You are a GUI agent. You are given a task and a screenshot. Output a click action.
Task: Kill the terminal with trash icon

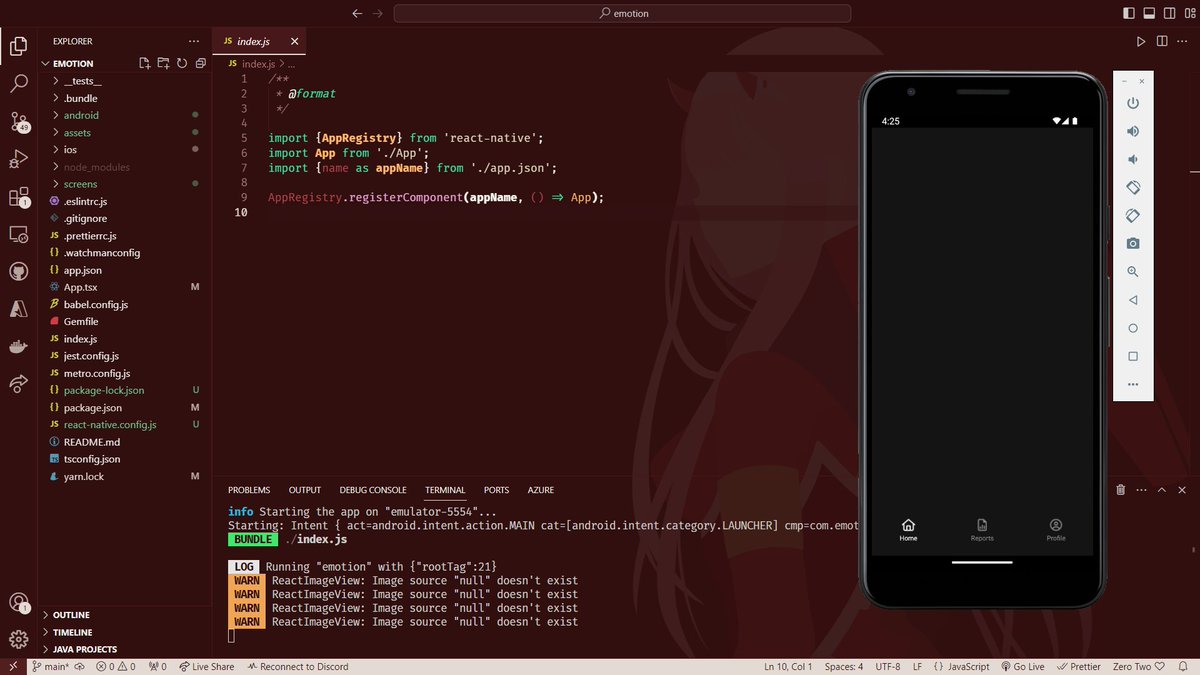point(1121,490)
